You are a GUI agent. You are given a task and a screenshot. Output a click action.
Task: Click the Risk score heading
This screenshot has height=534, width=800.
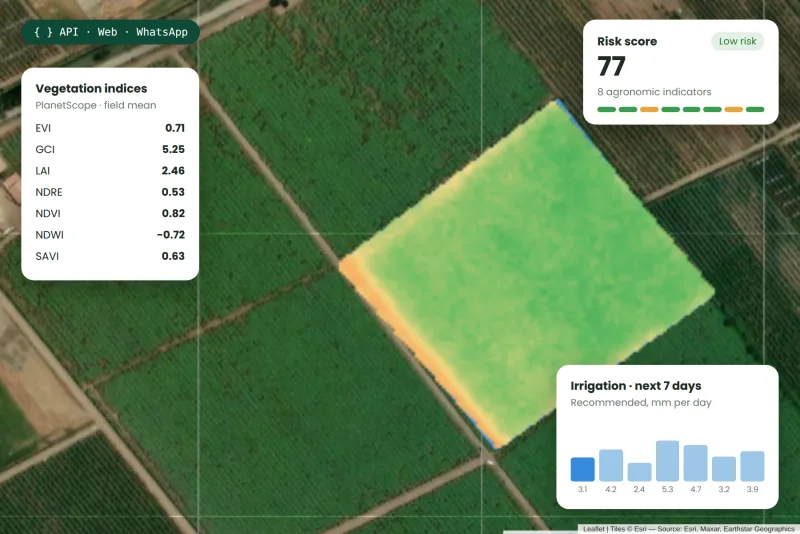[627, 41]
